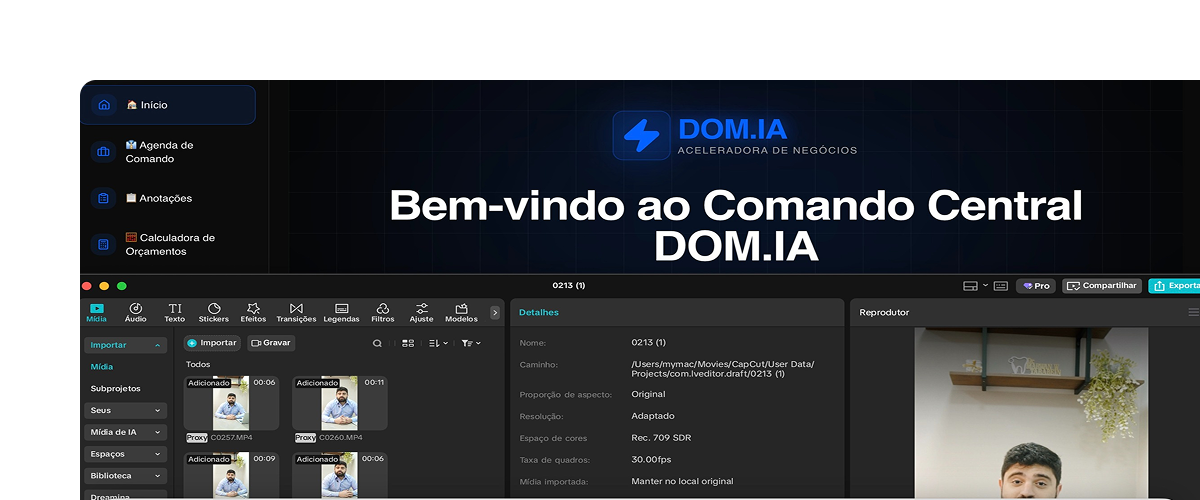1200x500 pixels.
Task: Click the Importar button
Action: pyautogui.click(x=212, y=343)
